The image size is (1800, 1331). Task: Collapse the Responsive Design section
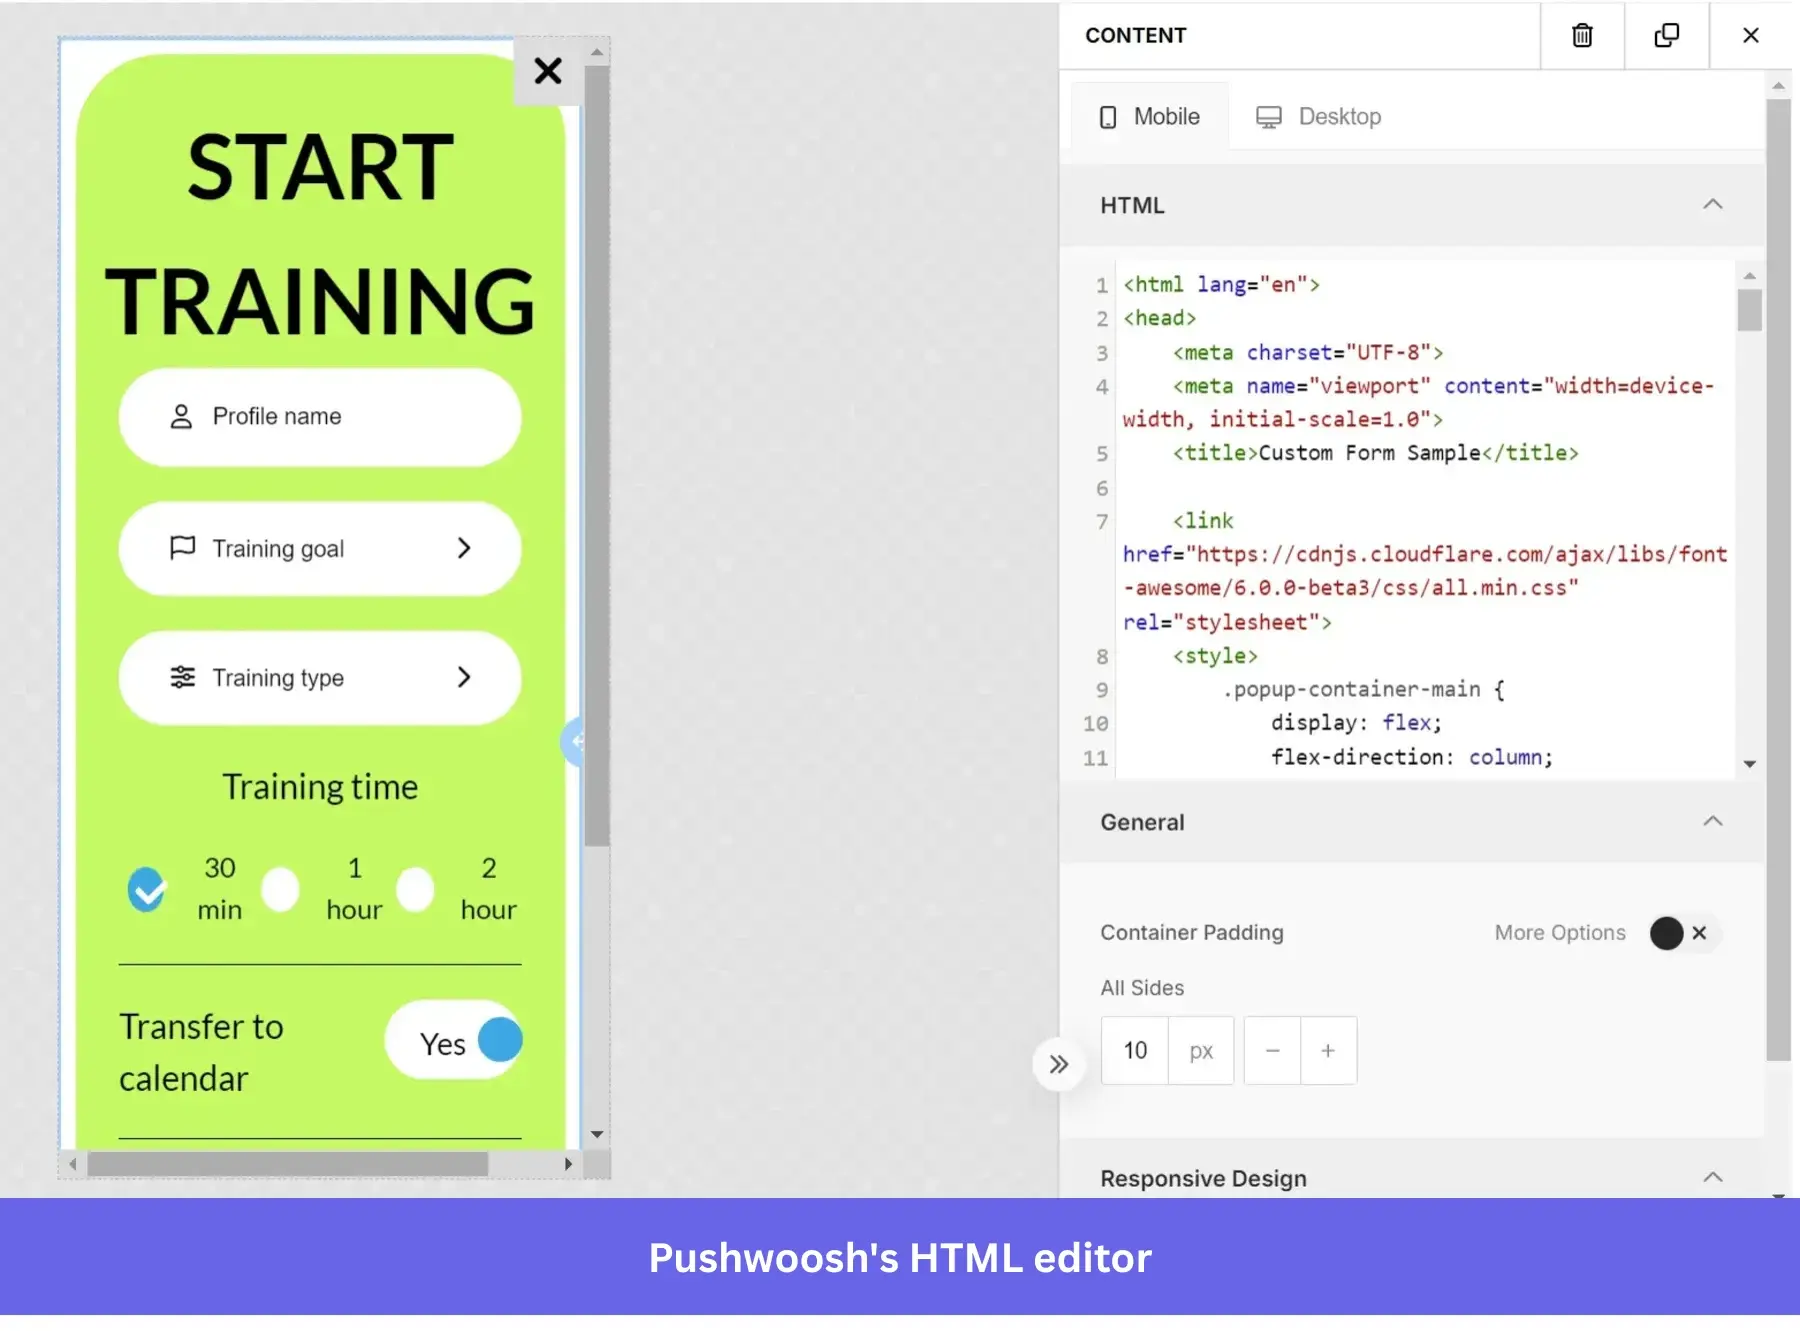(1714, 1178)
